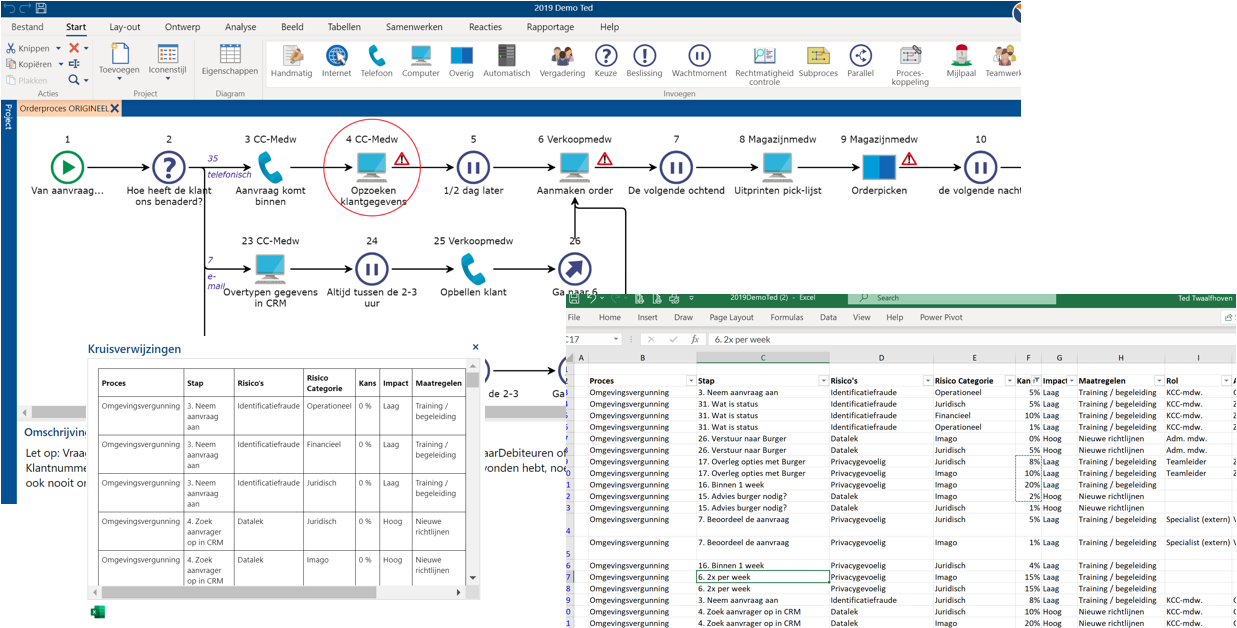Click the Excel formula bar
The image size is (1237, 628).
click(970, 340)
